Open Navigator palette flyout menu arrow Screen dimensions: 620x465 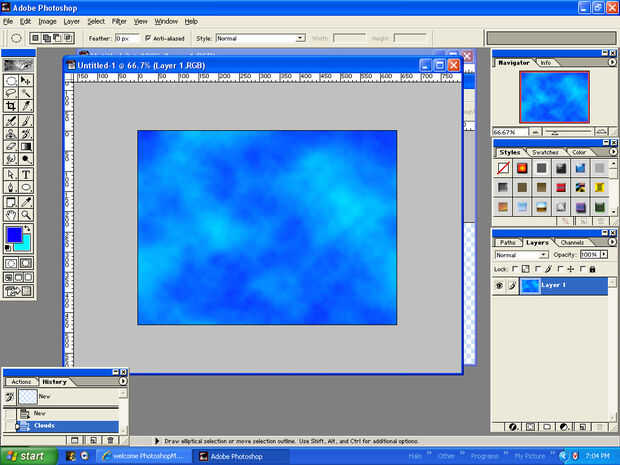tap(612, 62)
